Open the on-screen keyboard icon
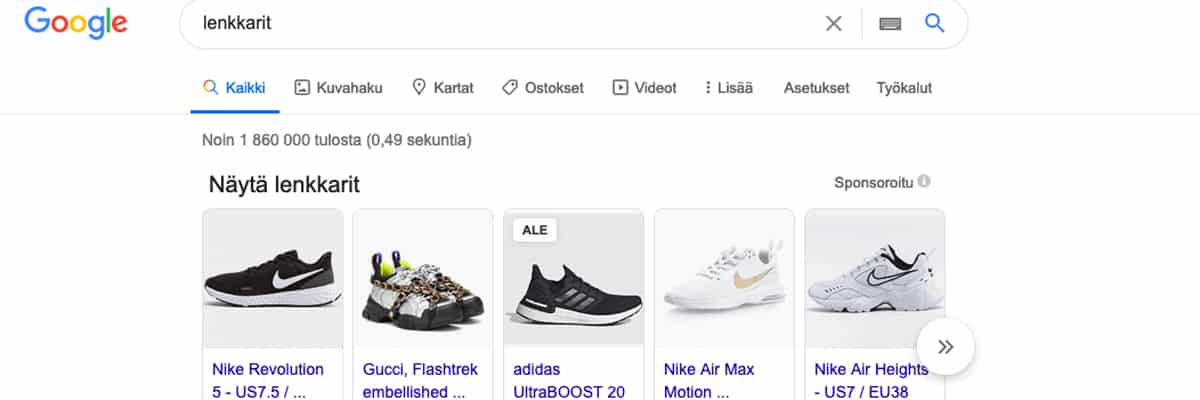The image size is (1200, 400). tap(890, 24)
